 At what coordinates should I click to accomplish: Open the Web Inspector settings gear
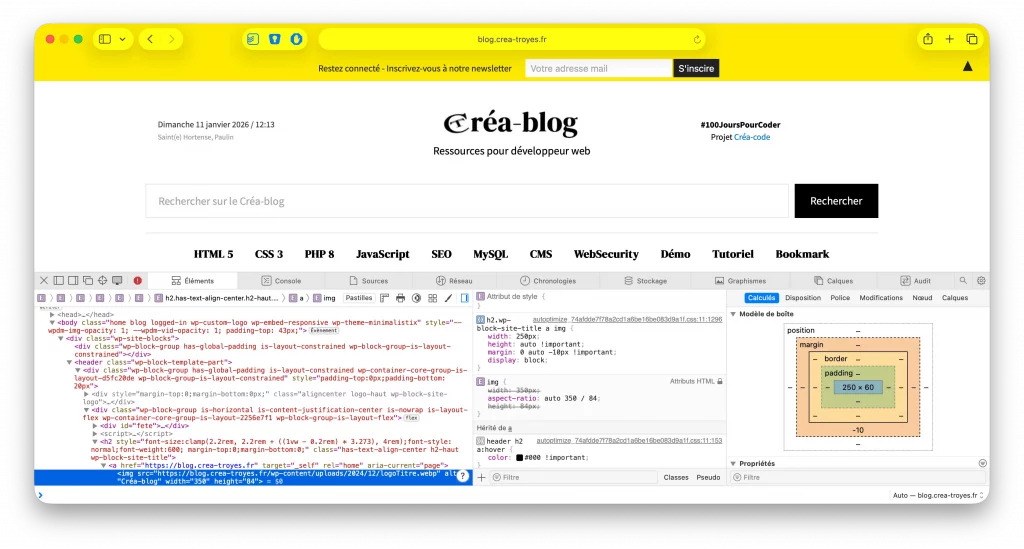[981, 281]
